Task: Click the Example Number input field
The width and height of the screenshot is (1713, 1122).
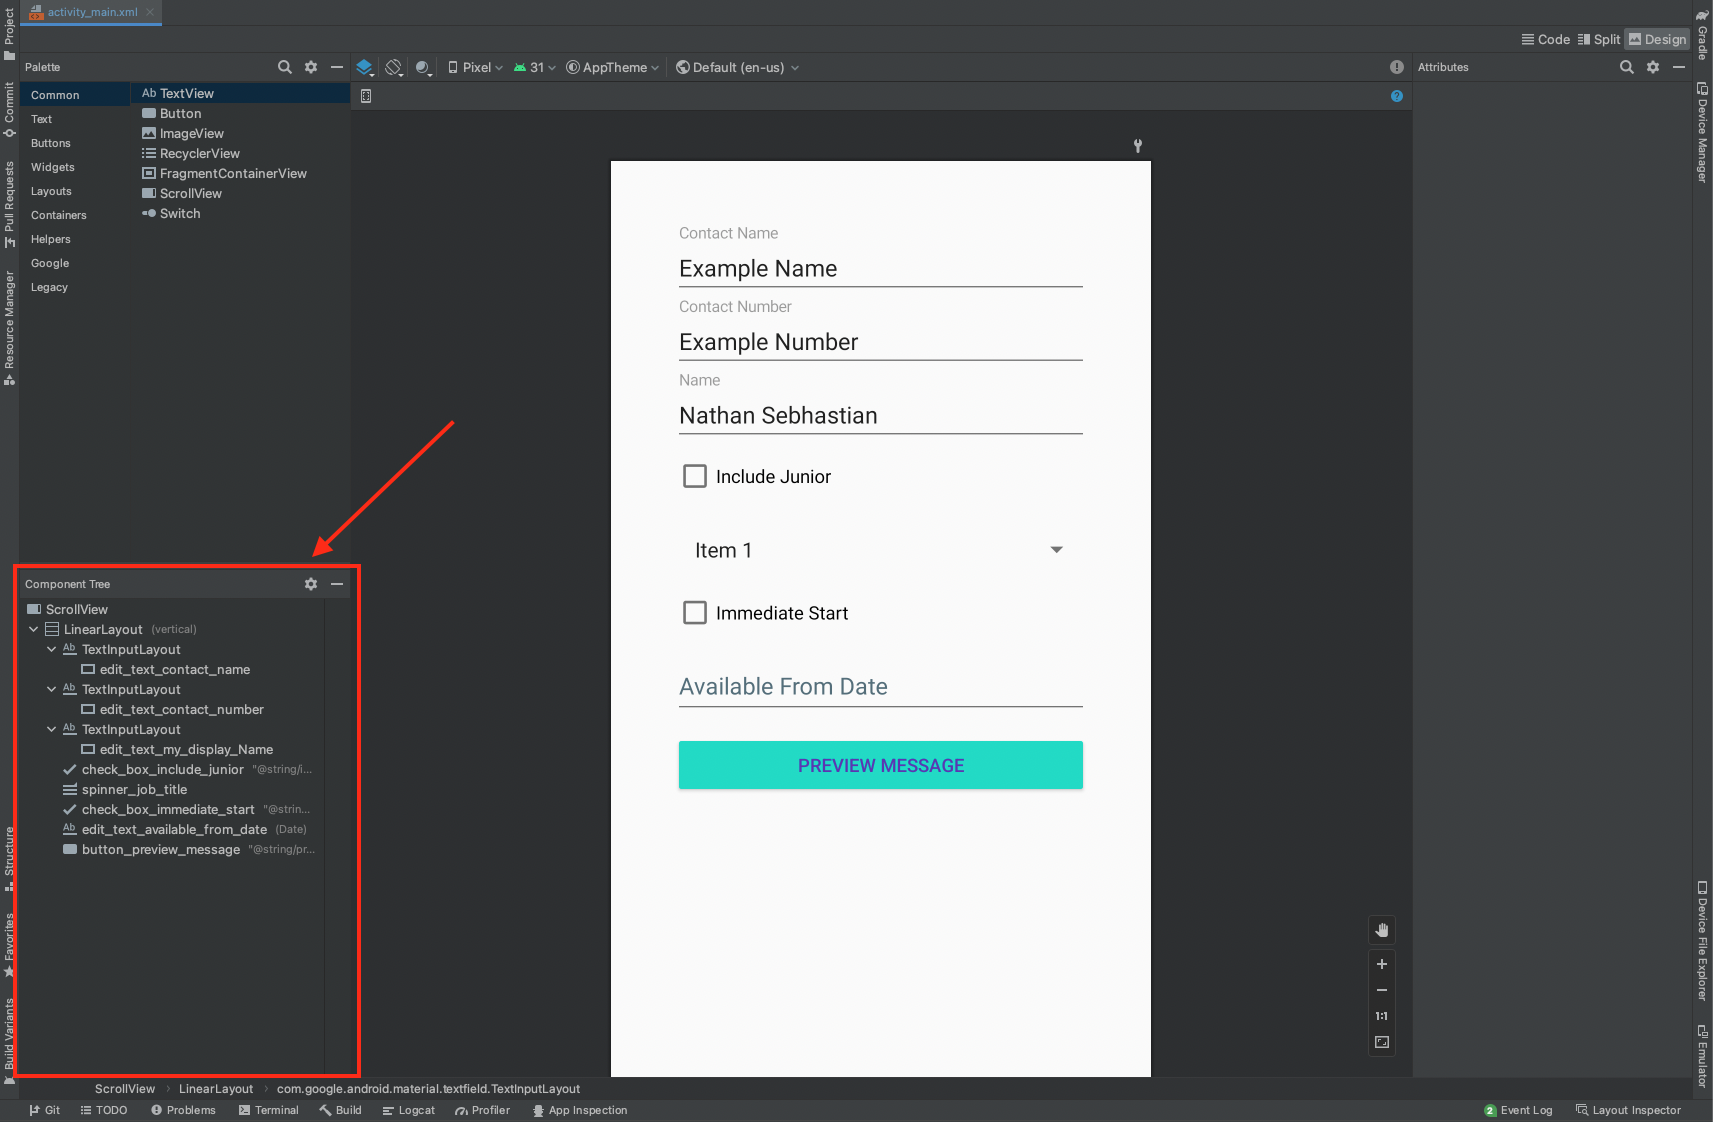Action: click(x=880, y=342)
